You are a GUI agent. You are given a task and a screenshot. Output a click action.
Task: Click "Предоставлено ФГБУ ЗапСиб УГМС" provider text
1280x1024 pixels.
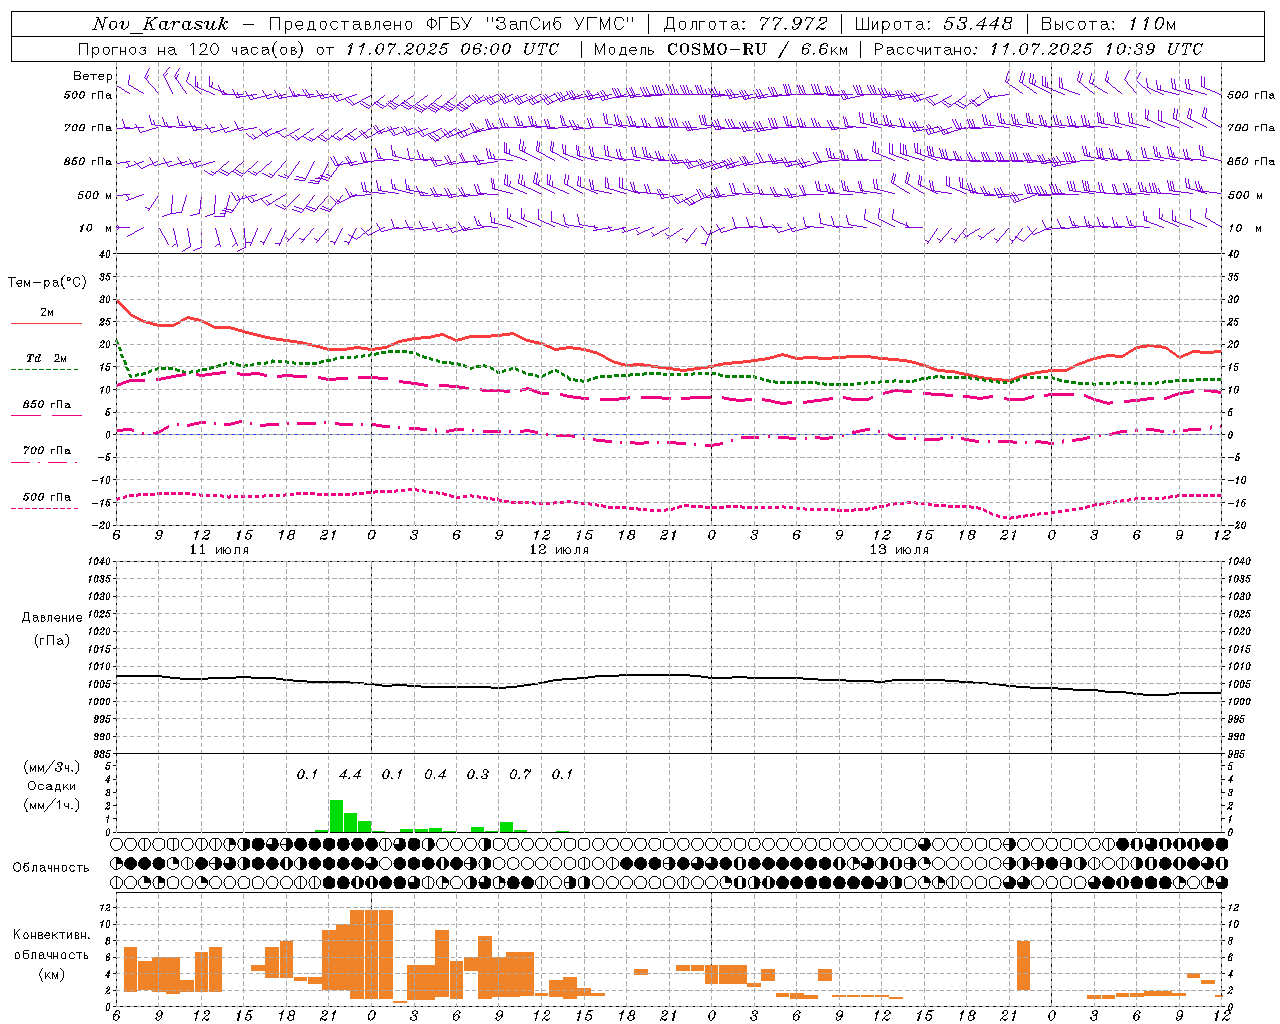tap(452, 24)
